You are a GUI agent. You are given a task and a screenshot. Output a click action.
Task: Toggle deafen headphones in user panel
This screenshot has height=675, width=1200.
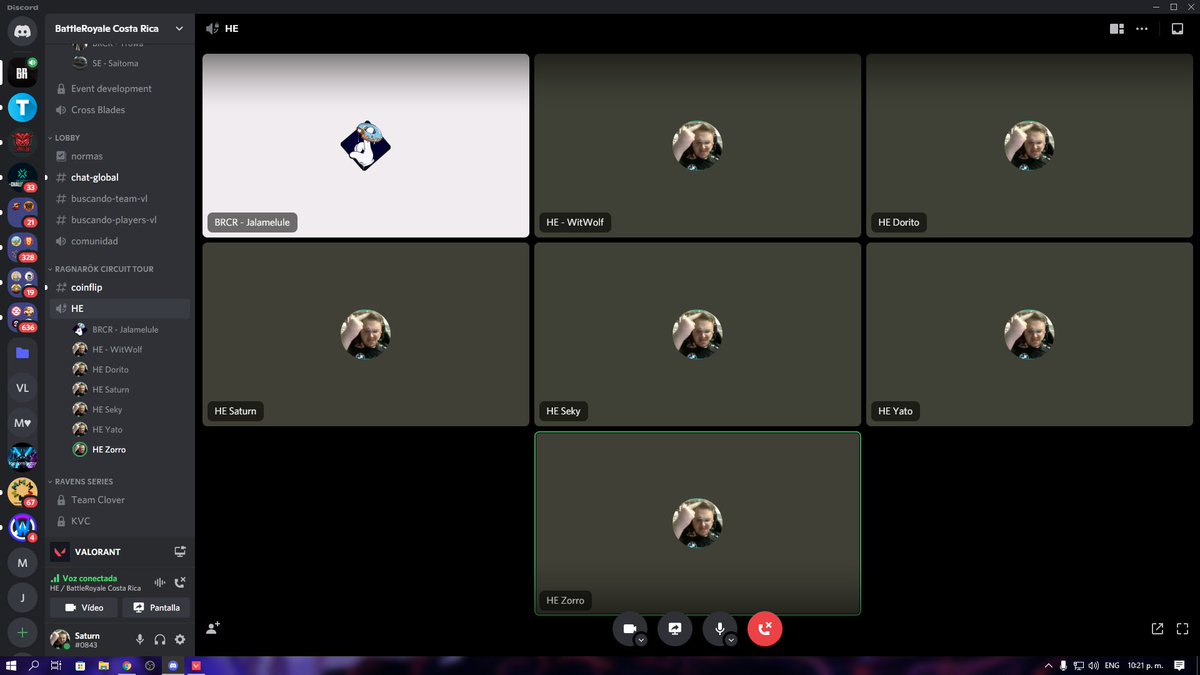(x=160, y=639)
